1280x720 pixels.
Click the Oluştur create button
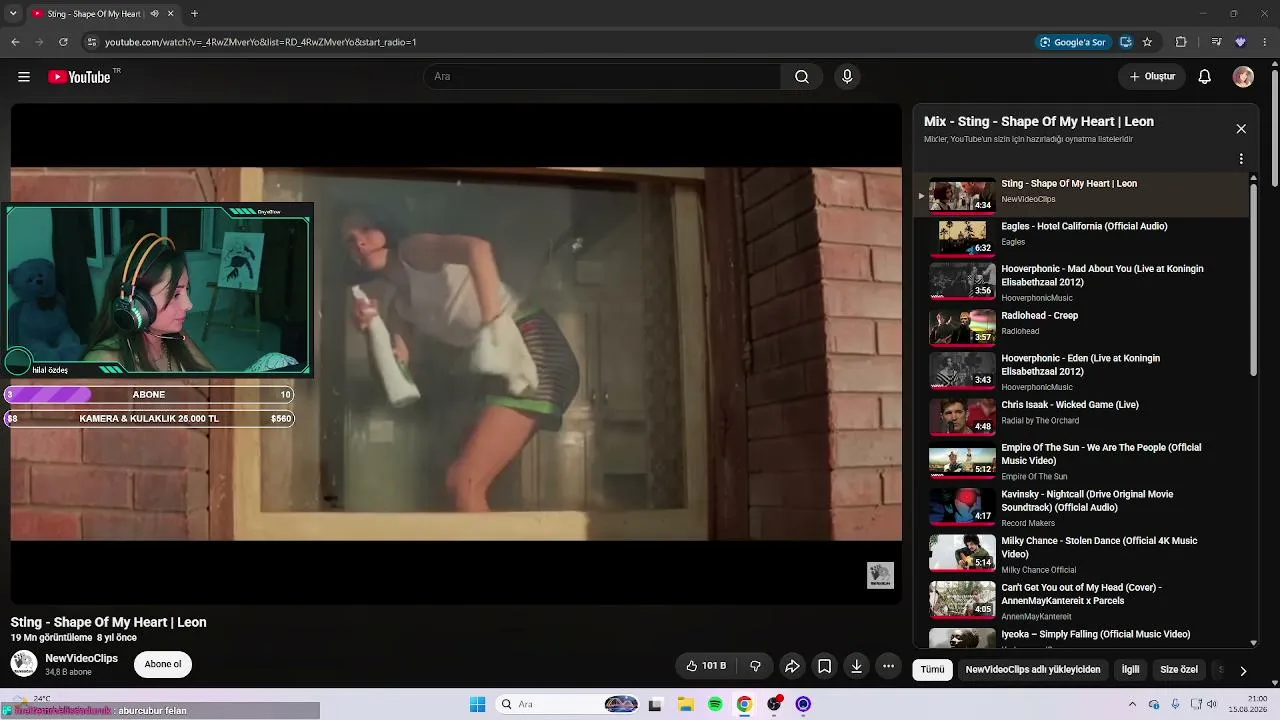[x=1152, y=77]
